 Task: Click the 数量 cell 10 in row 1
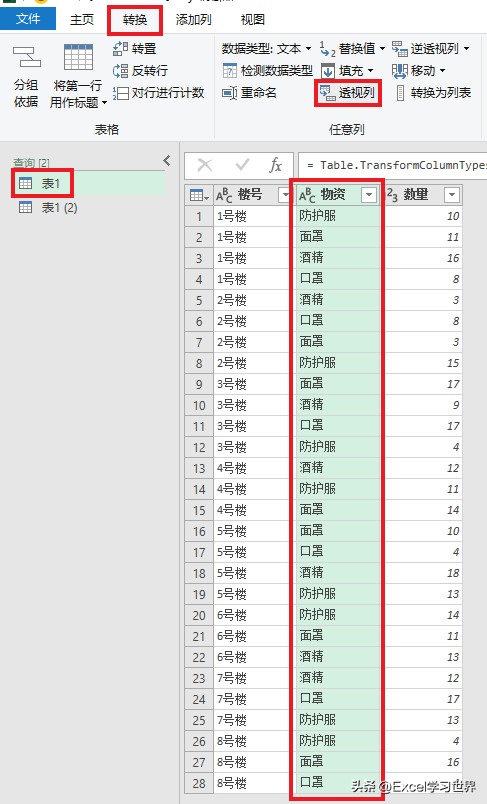coord(421,216)
